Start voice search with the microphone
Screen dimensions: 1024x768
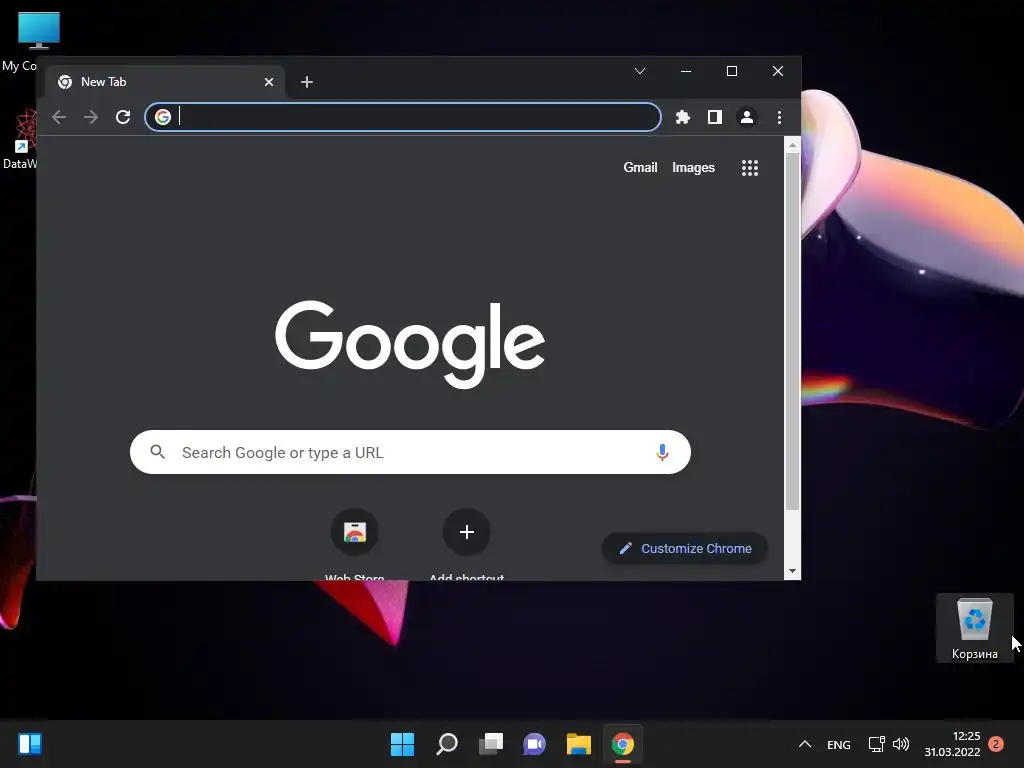(662, 452)
